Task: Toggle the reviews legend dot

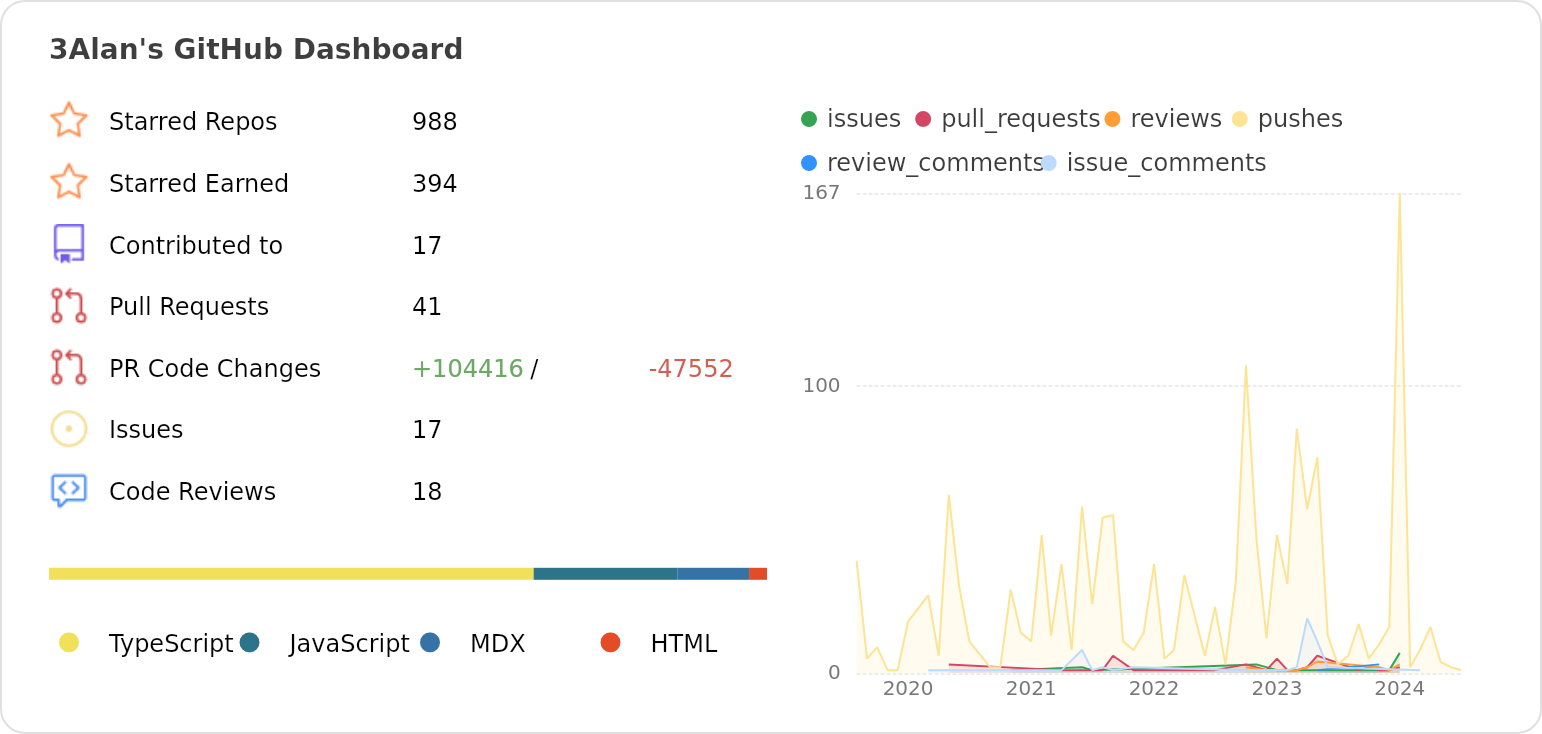Action: (1113, 119)
